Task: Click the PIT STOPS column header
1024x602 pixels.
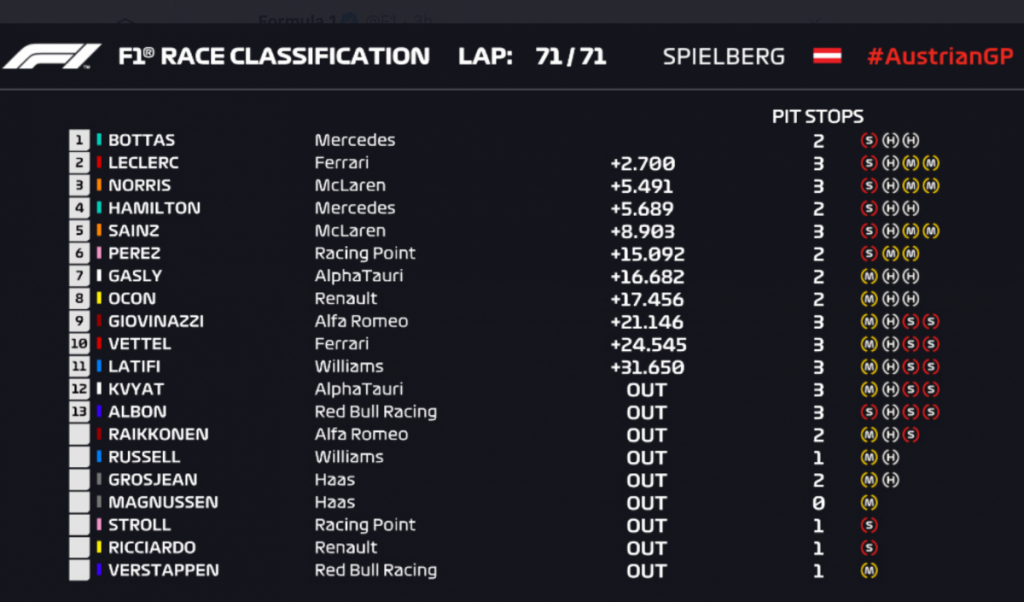Action: [x=817, y=116]
